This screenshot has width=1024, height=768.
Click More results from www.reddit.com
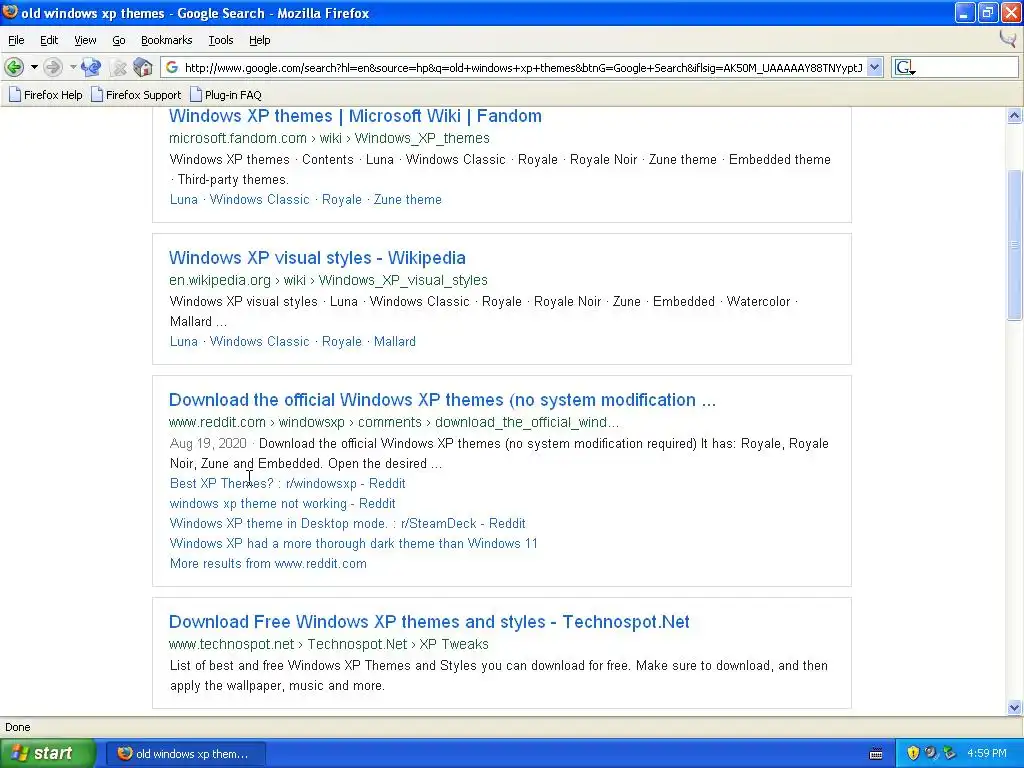click(x=268, y=564)
